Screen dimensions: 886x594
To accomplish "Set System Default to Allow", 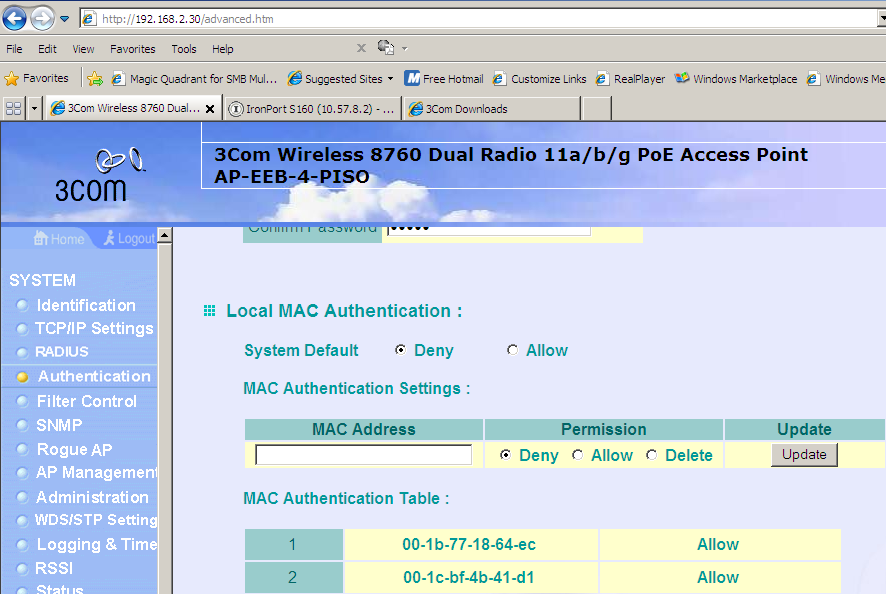I will coord(513,351).
